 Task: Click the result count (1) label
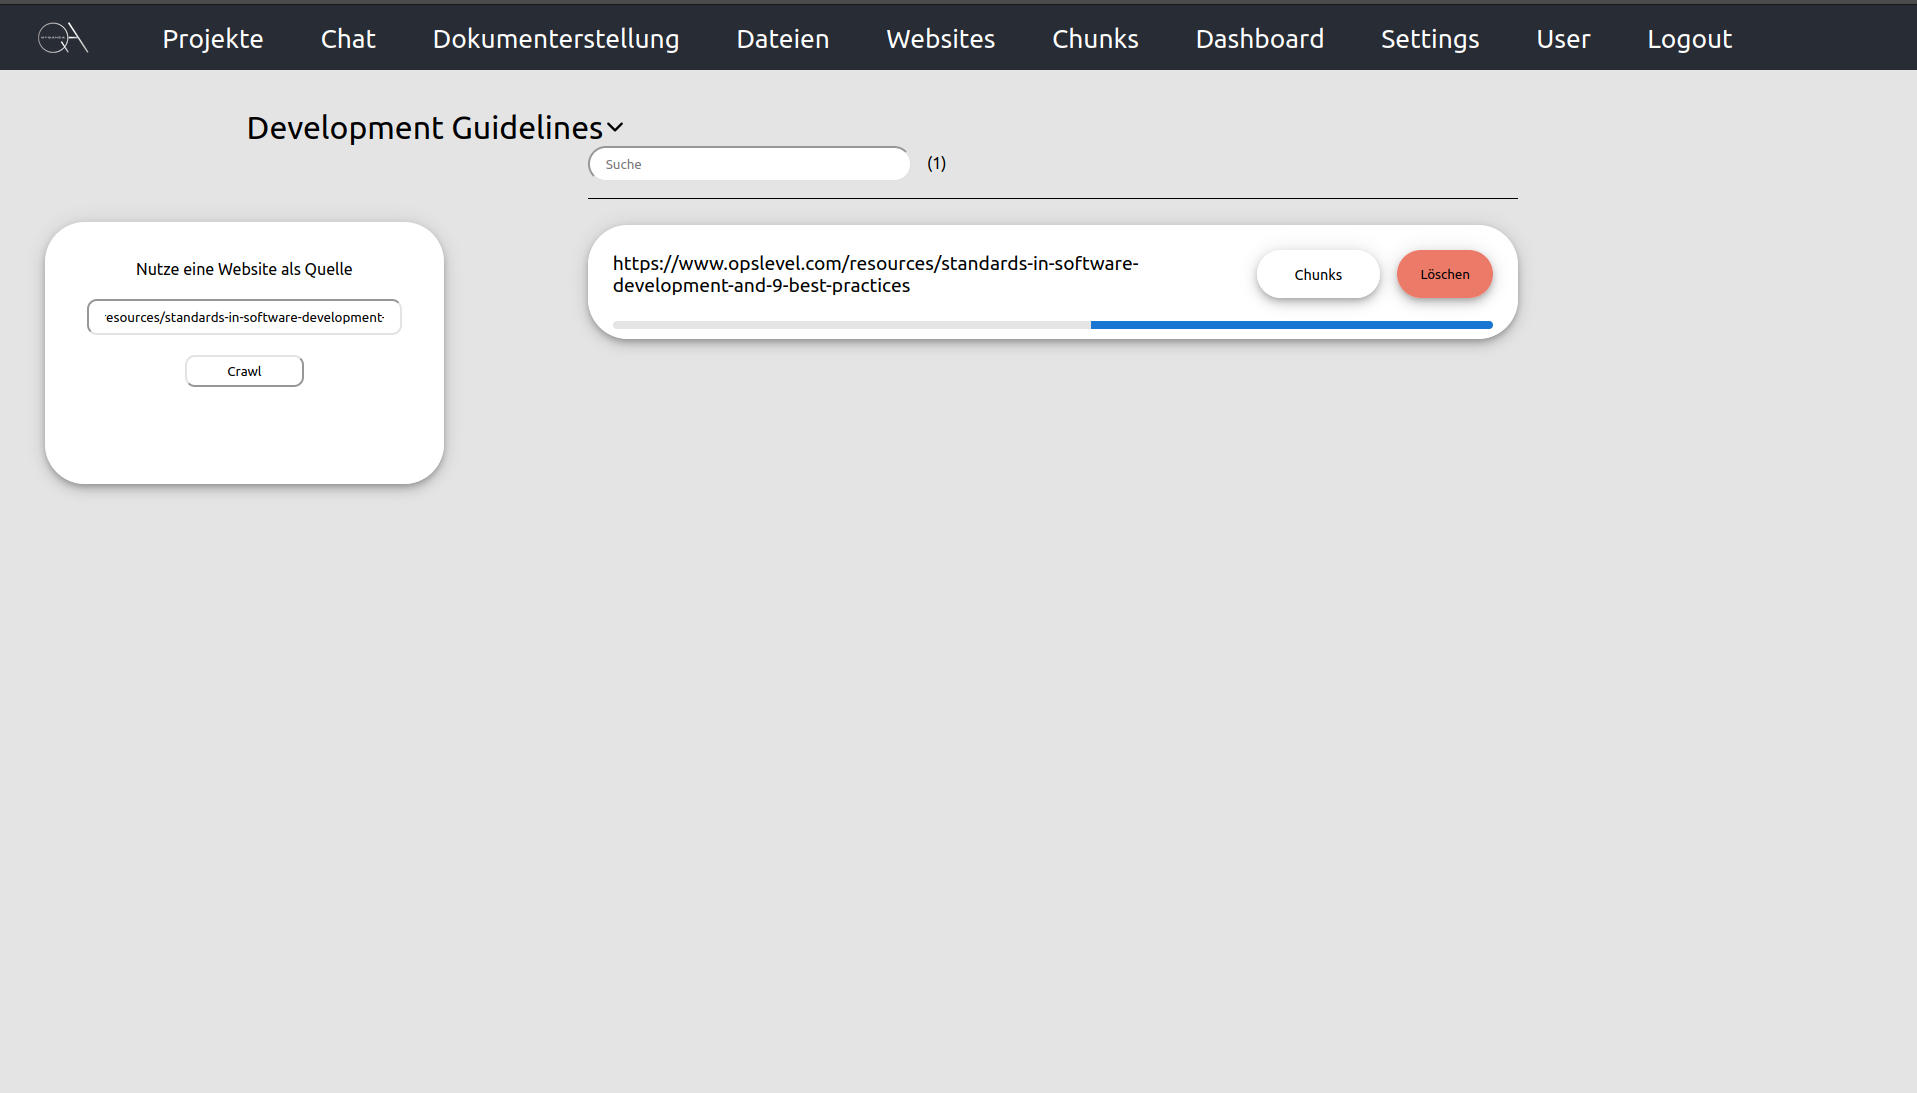point(936,163)
